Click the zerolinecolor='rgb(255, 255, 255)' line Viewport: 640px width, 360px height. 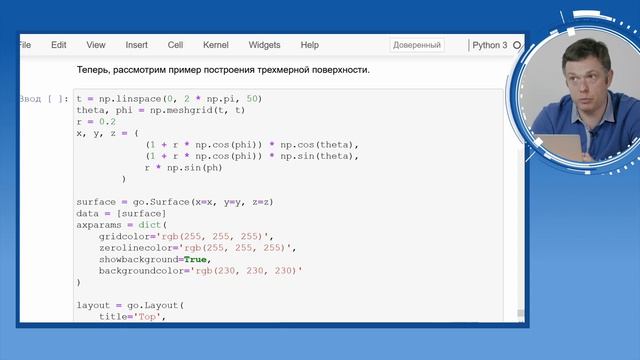[197, 248]
